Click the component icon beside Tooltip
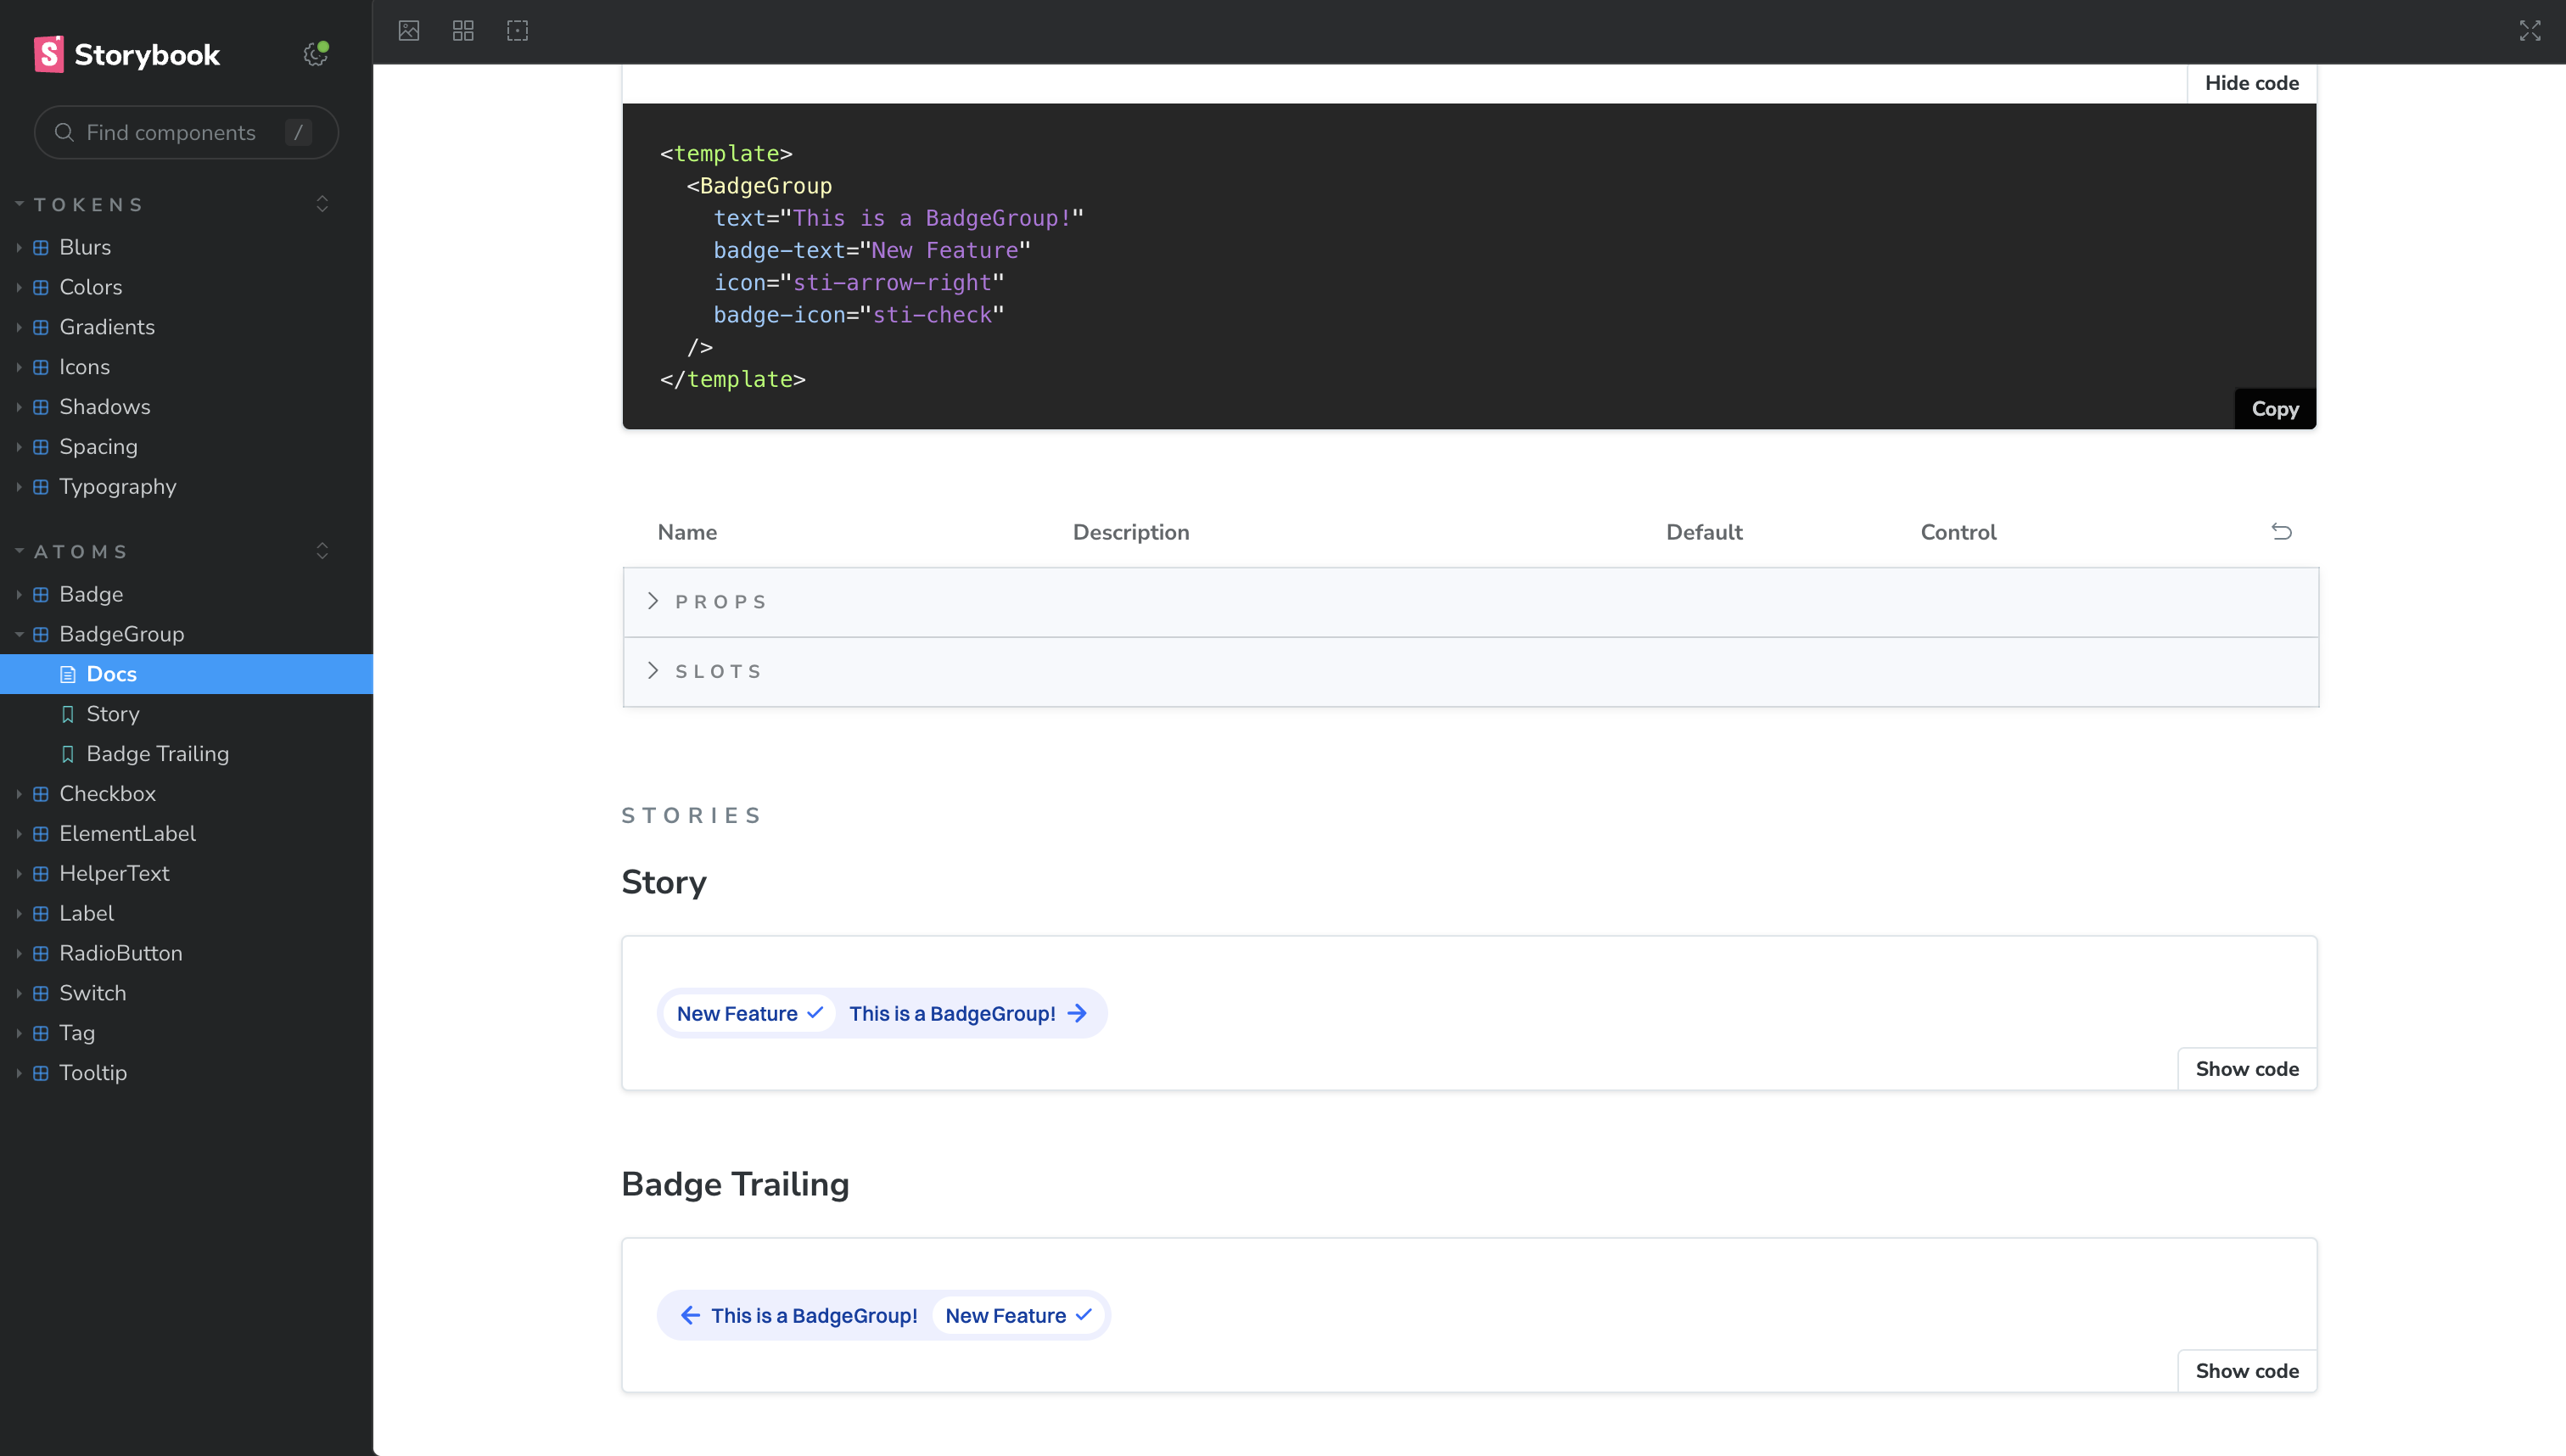This screenshot has height=1456, width=2566. click(x=41, y=1073)
